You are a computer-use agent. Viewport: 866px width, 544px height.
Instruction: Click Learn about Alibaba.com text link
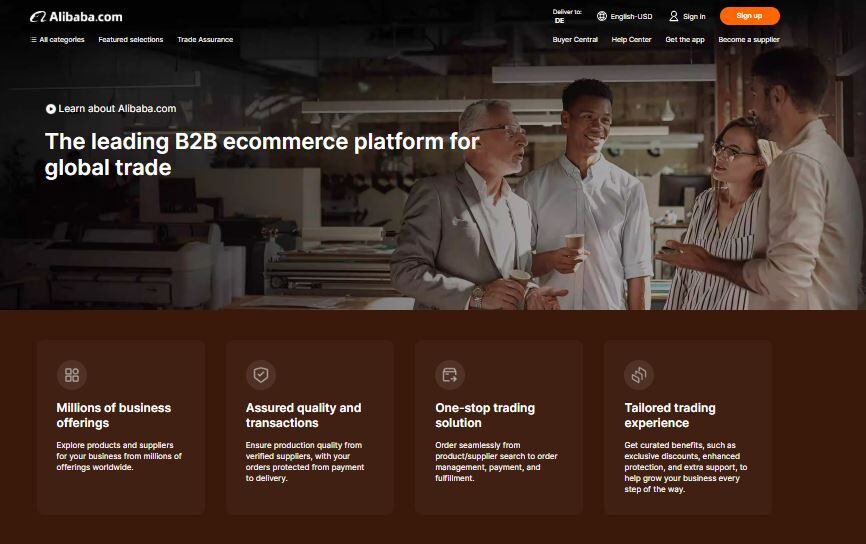pyautogui.click(x=117, y=109)
